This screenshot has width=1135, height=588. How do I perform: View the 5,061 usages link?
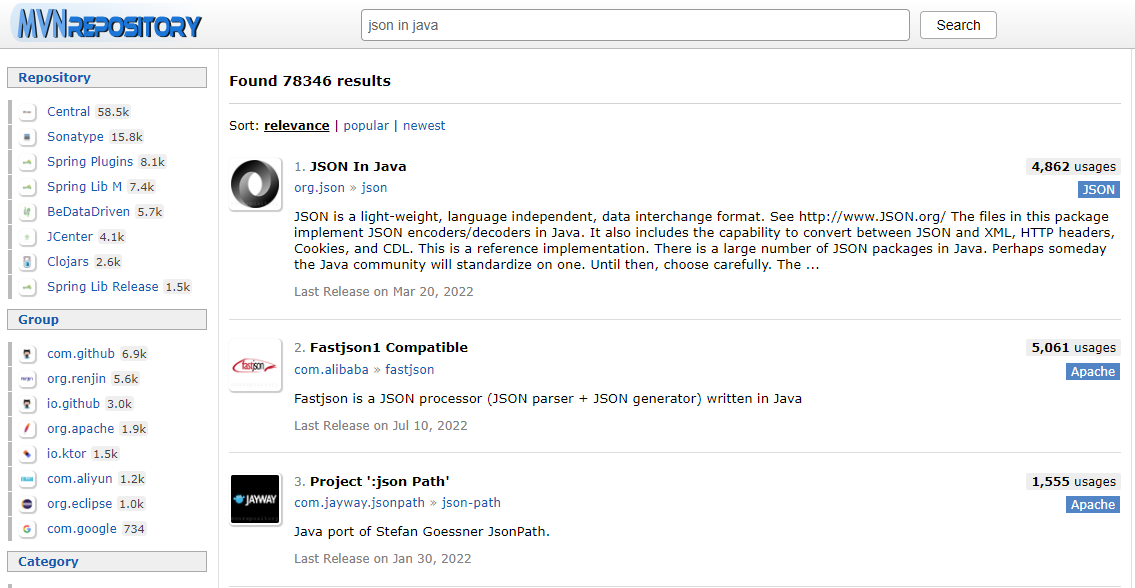[x=1073, y=348]
